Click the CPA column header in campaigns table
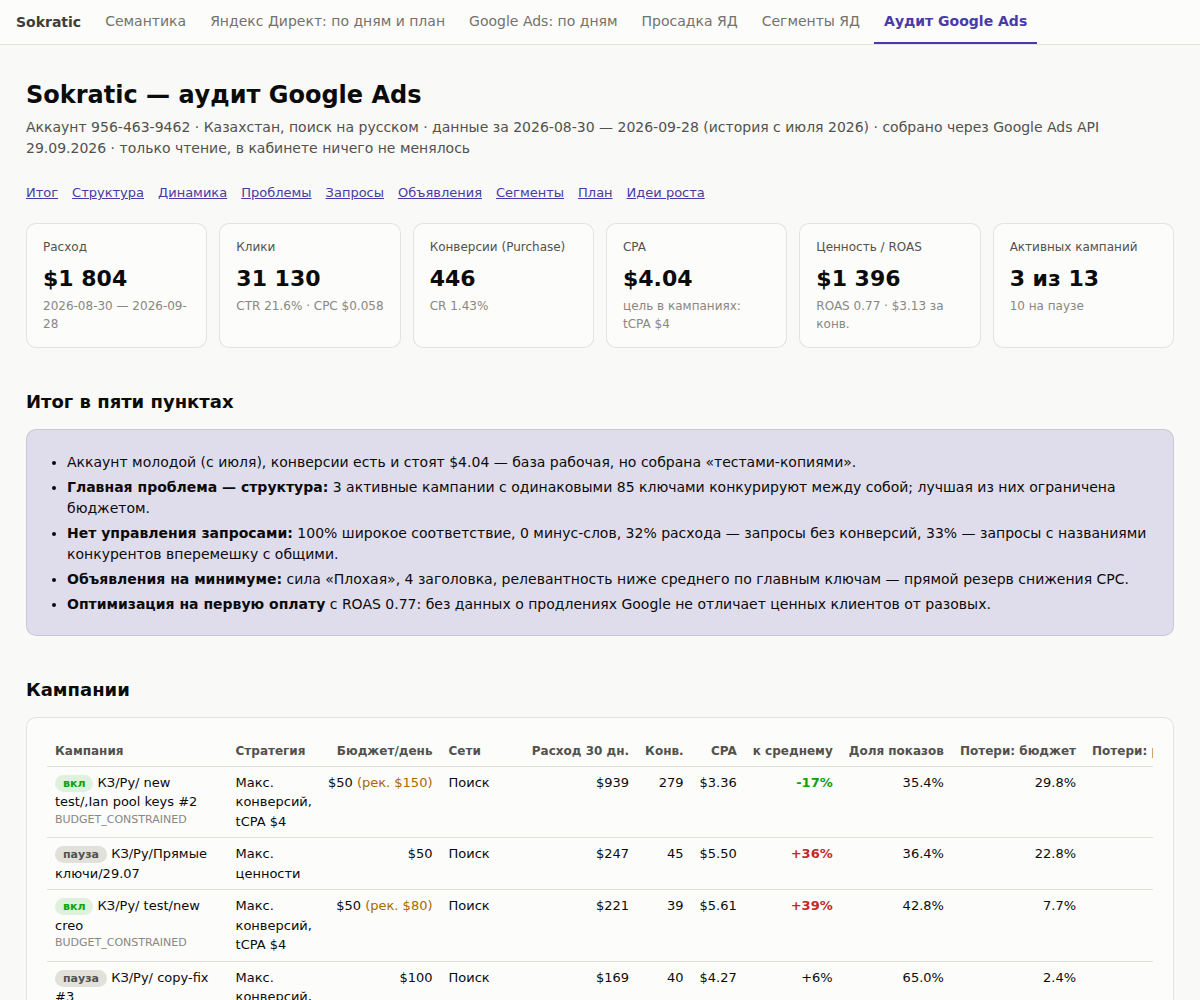 [x=724, y=751]
